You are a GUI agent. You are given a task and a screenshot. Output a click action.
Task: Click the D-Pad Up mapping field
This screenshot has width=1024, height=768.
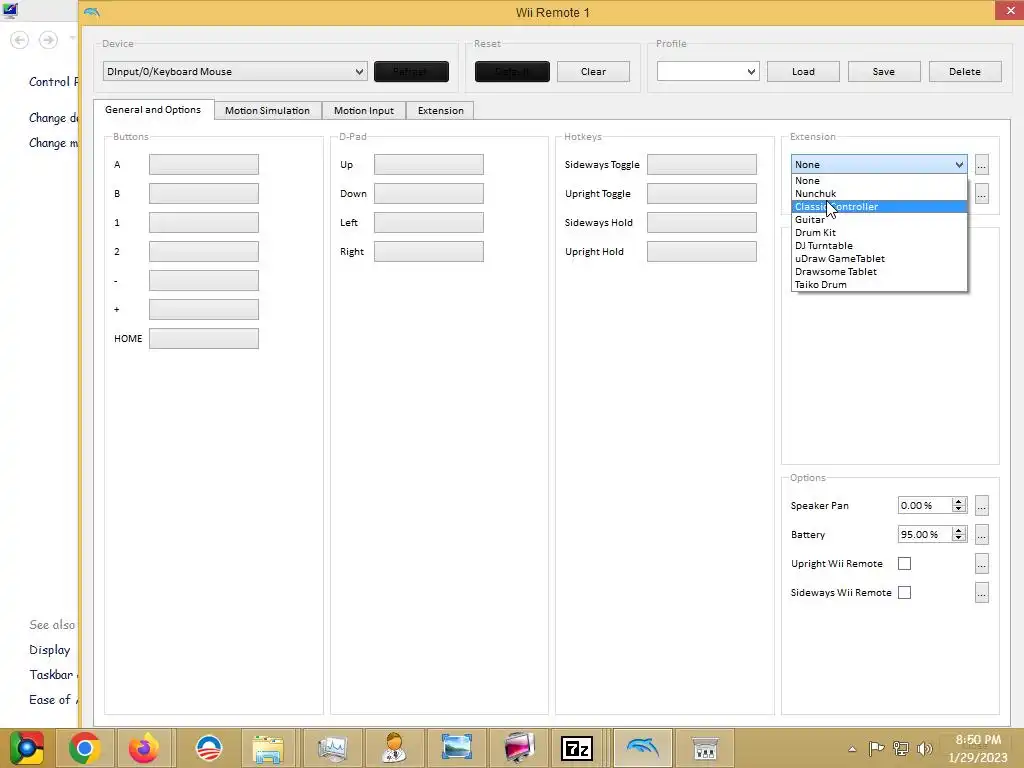(x=428, y=165)
